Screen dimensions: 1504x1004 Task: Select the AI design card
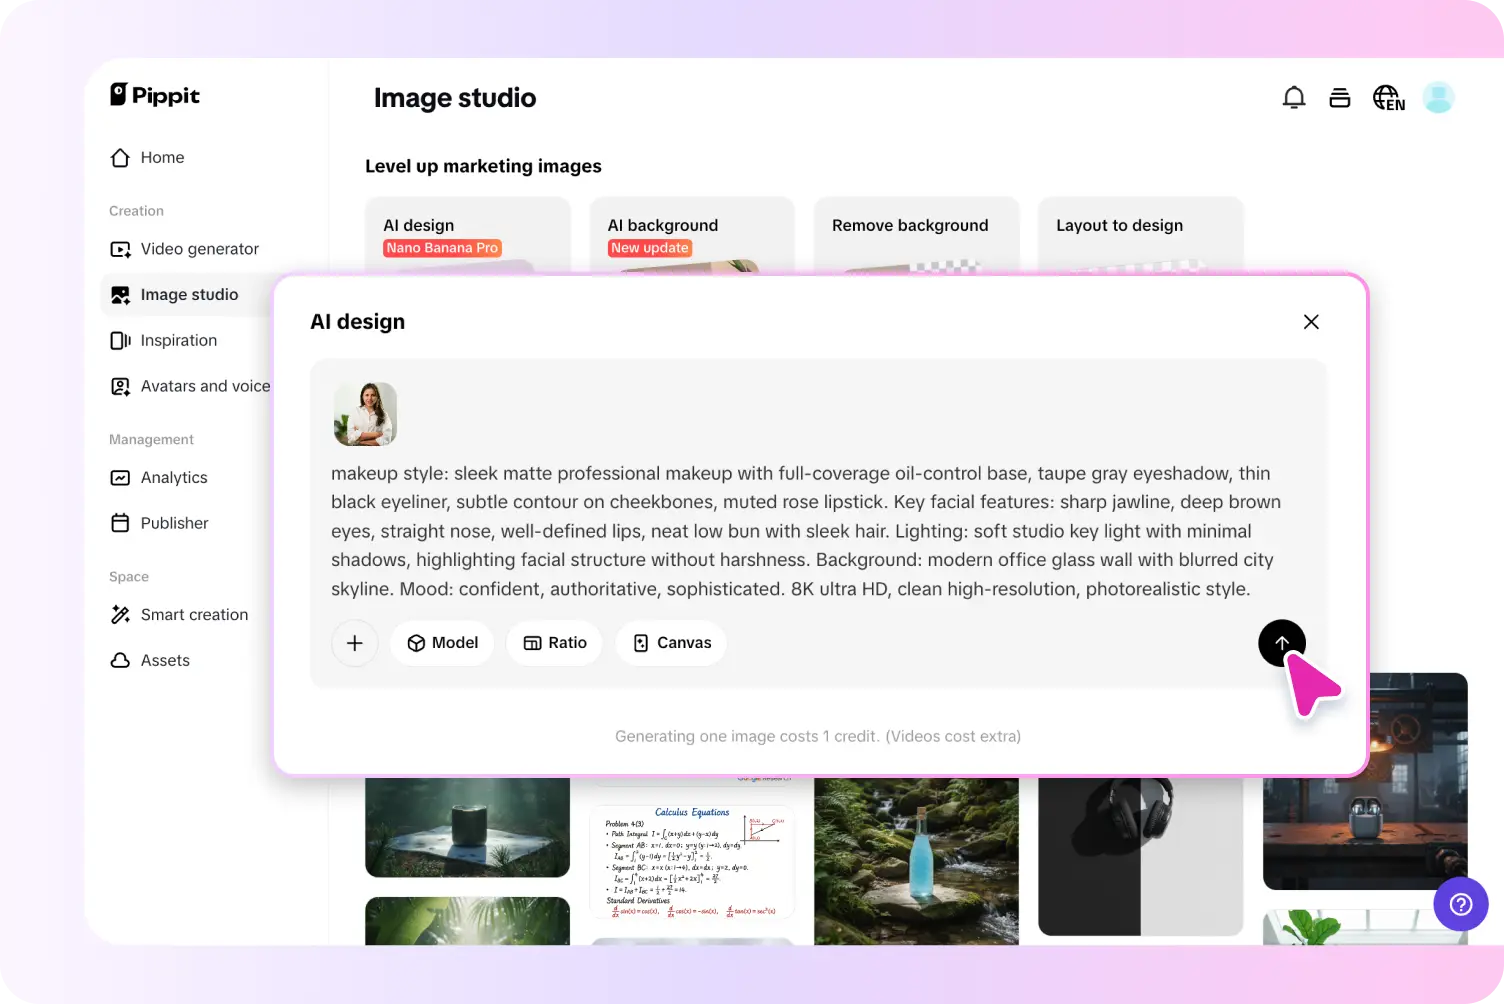(468, 234)
